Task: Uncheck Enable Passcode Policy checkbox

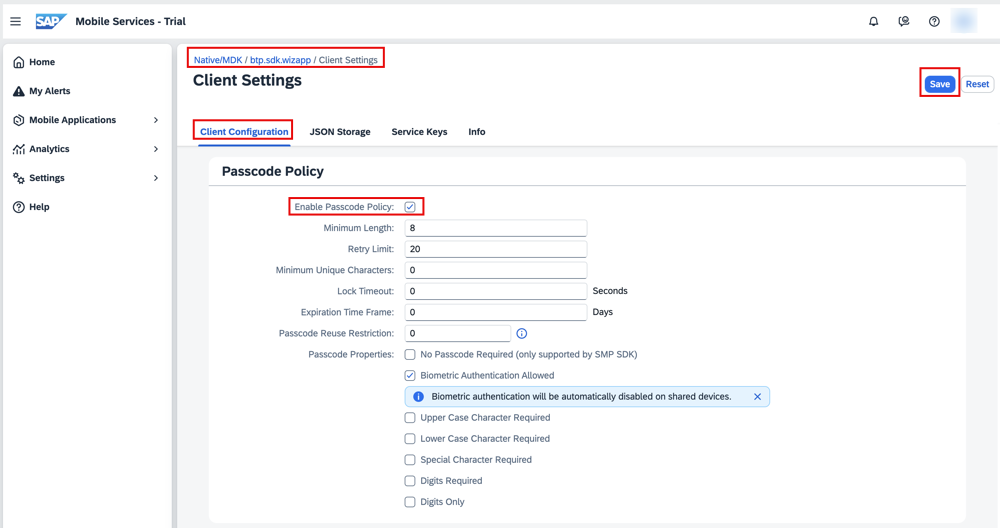Action: pos(410,207)
